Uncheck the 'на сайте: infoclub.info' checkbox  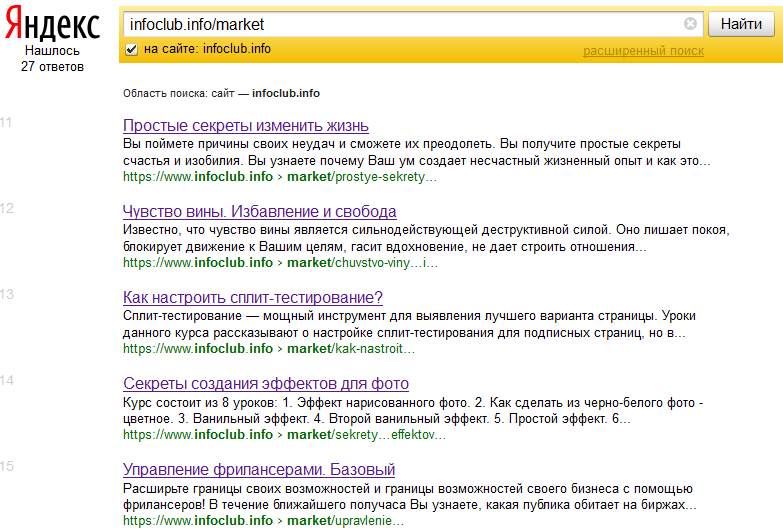(x=131, y=49)
